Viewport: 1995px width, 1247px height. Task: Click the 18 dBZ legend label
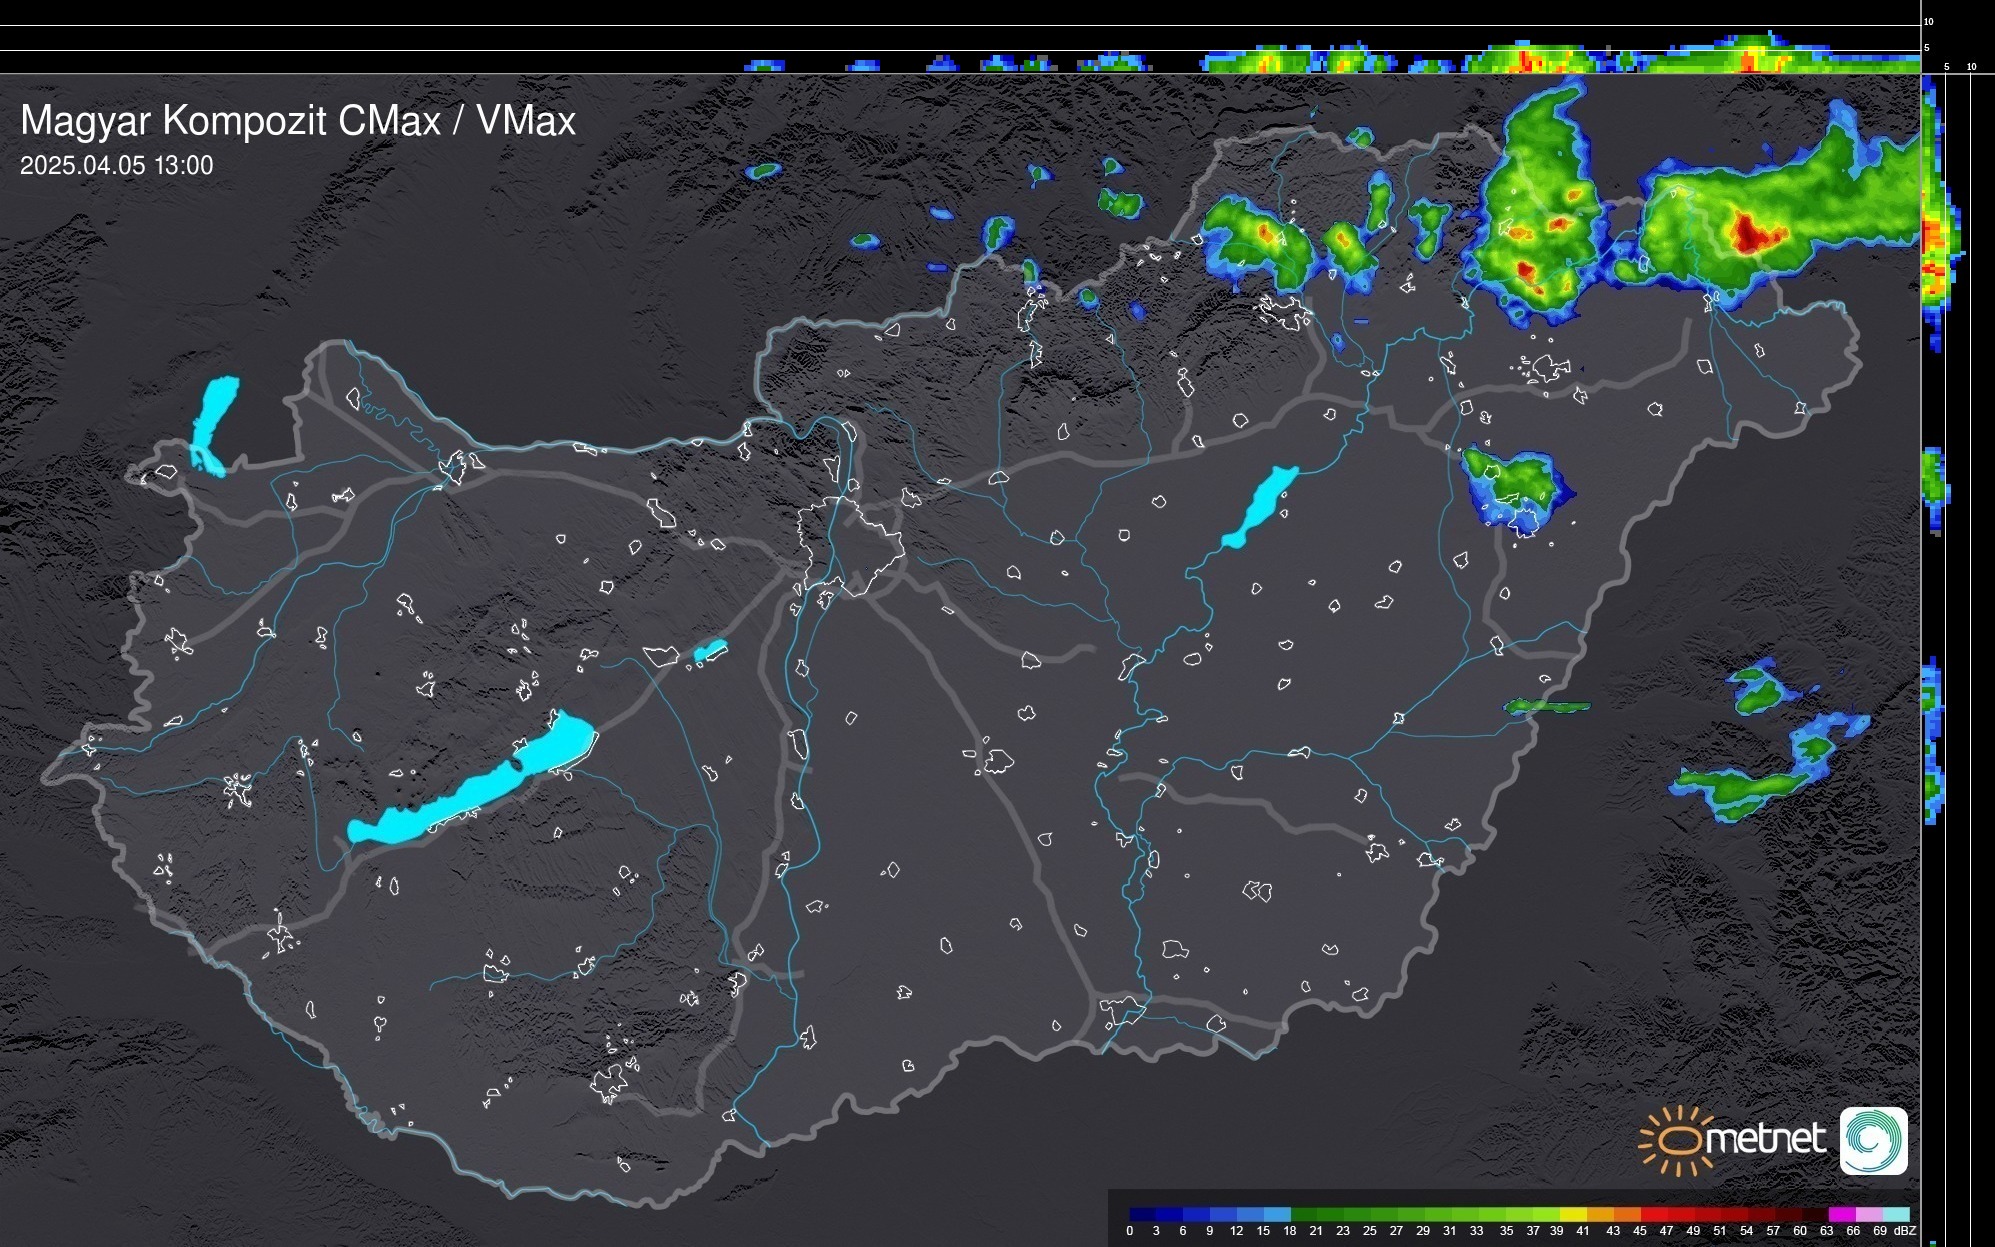pyautogui.click(x=1289, y=1231)
